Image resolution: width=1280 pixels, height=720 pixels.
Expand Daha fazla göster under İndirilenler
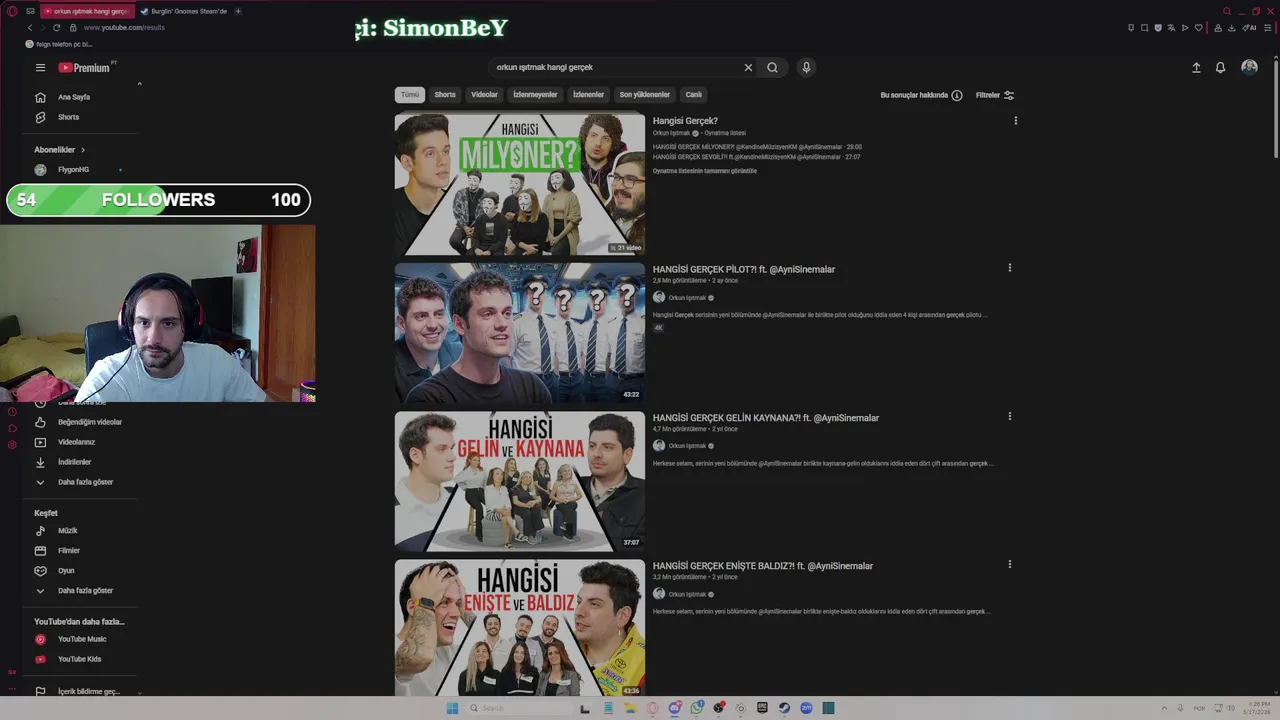point(76,482)
